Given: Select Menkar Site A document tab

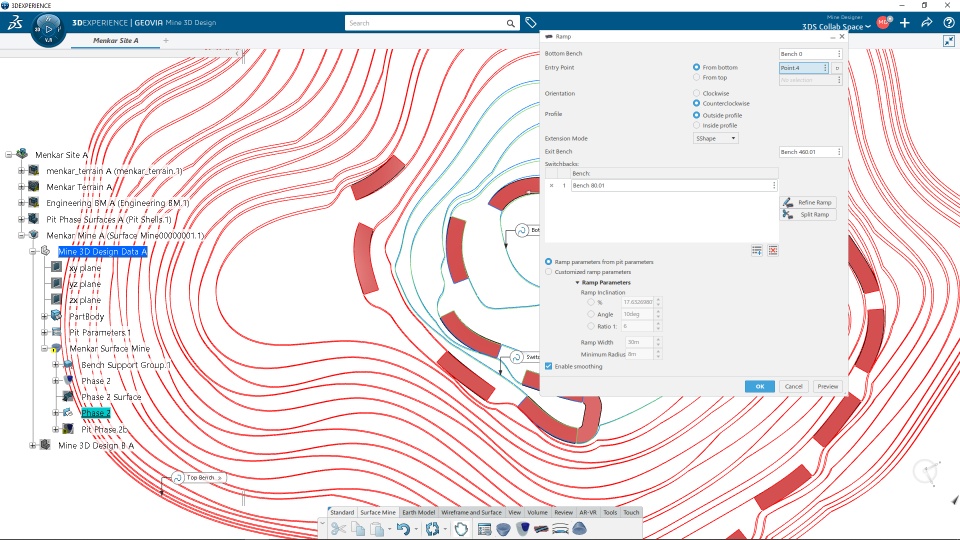Looking at the screenshot, I should pyautogui.click(x=116, y=40).
